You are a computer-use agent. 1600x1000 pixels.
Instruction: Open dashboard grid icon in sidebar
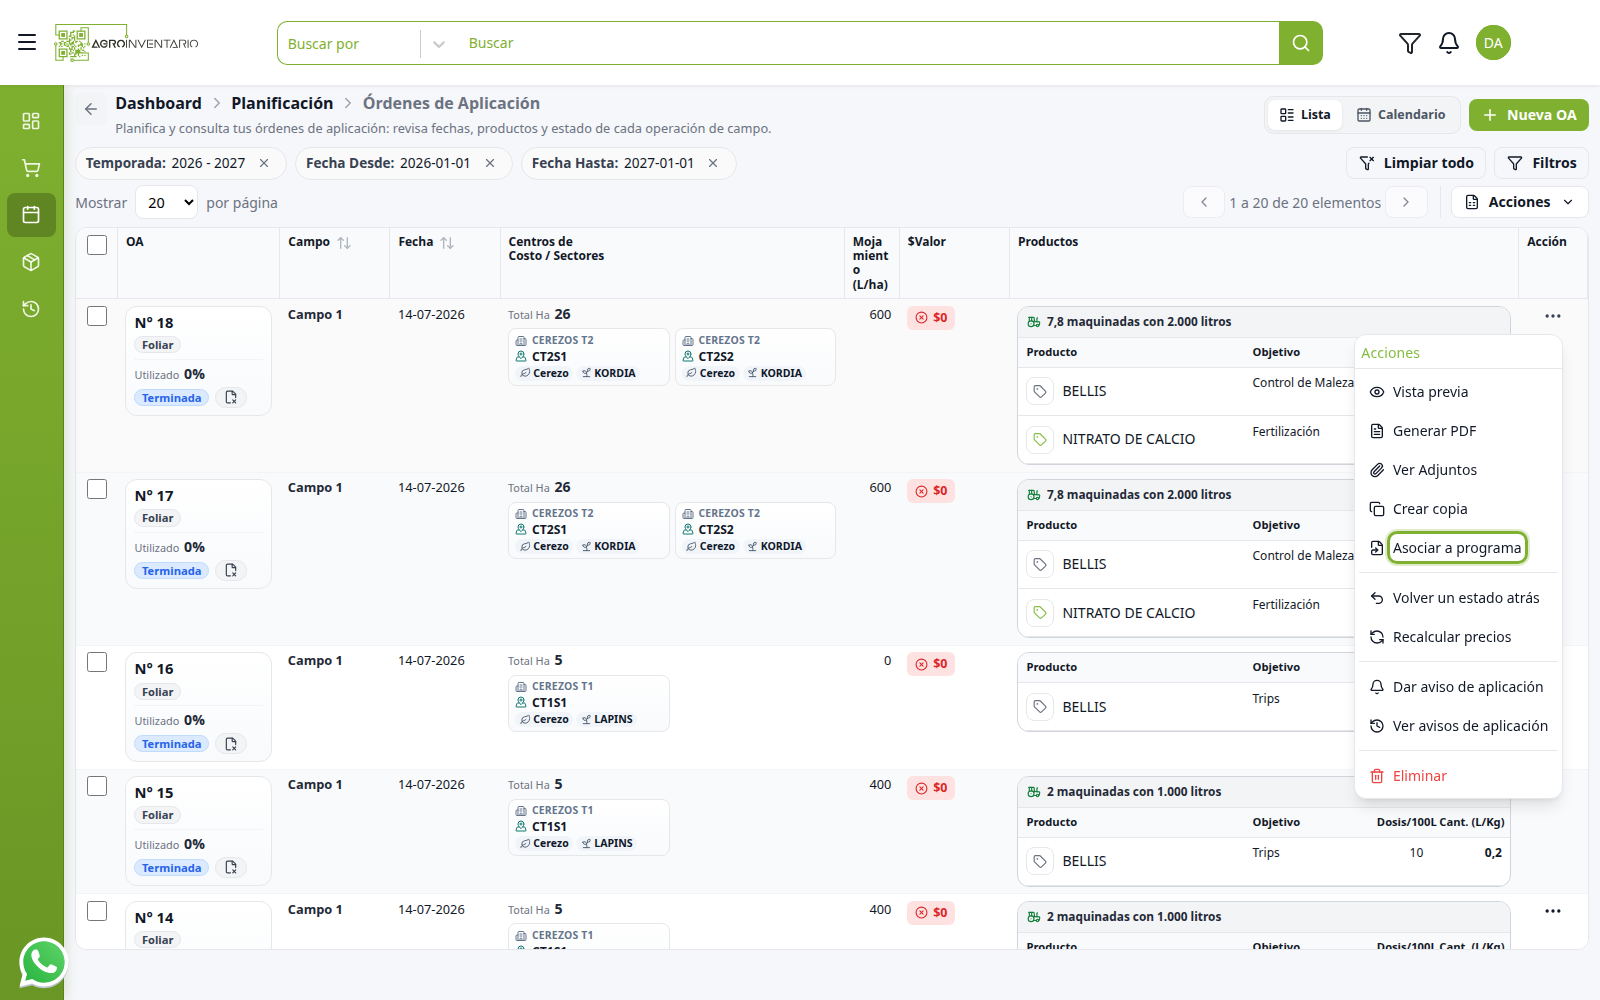31,121
